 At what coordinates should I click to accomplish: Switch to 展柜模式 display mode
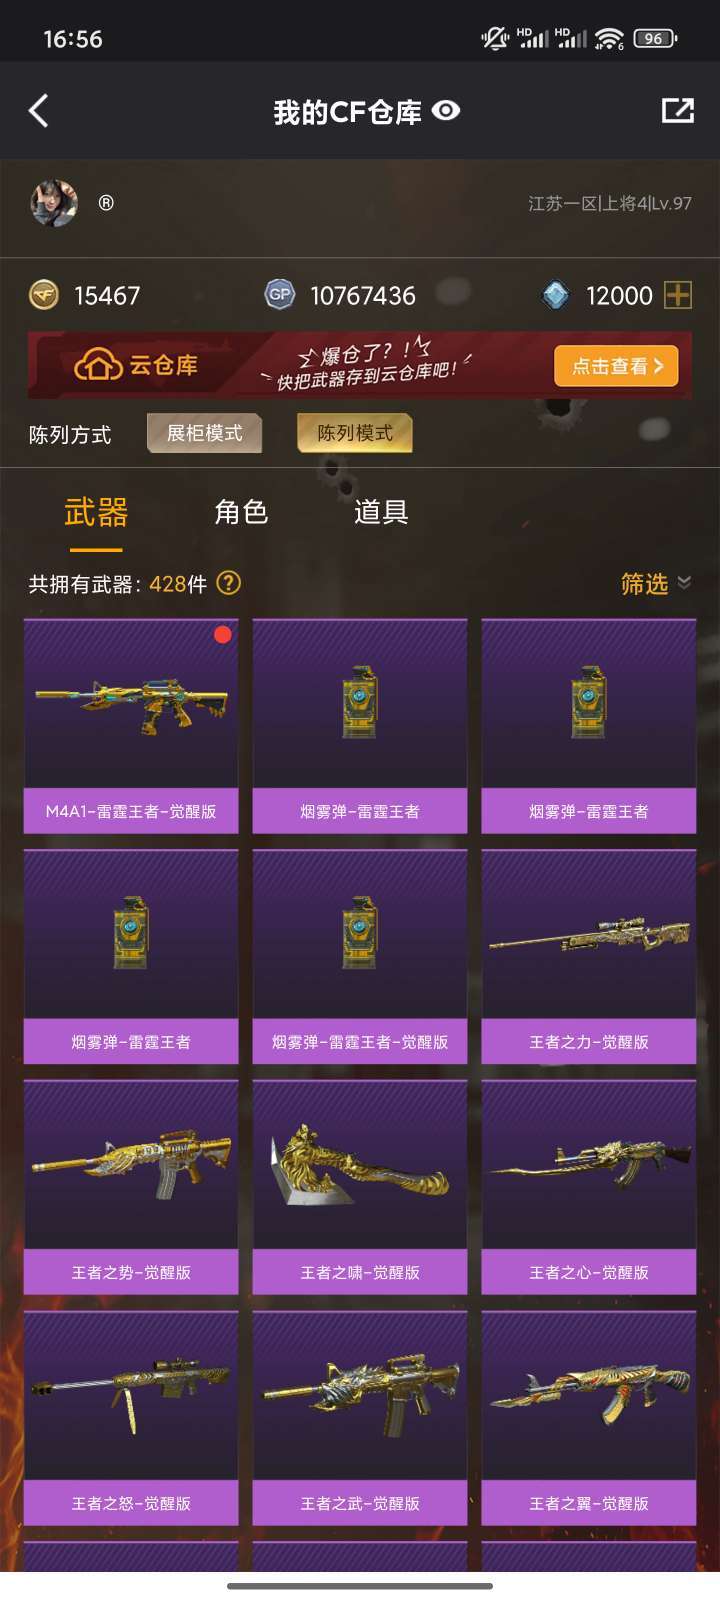click(x=205, y=433)
